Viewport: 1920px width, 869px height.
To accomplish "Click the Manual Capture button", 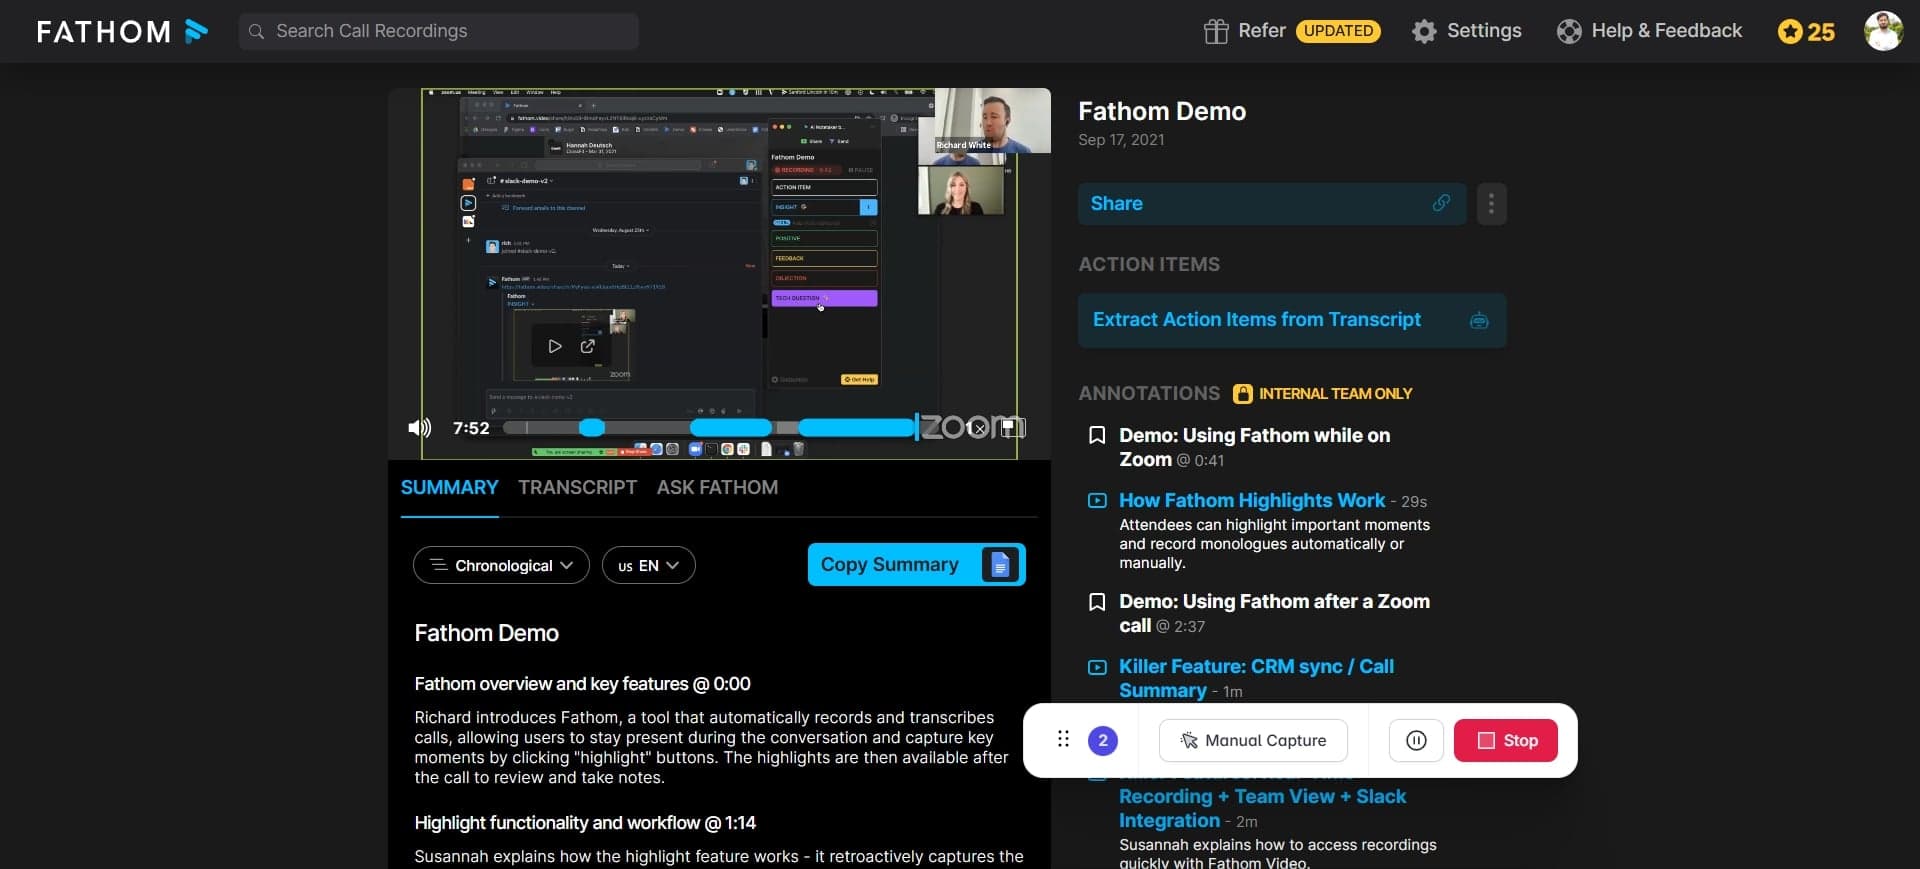I will coord(1253,741).
